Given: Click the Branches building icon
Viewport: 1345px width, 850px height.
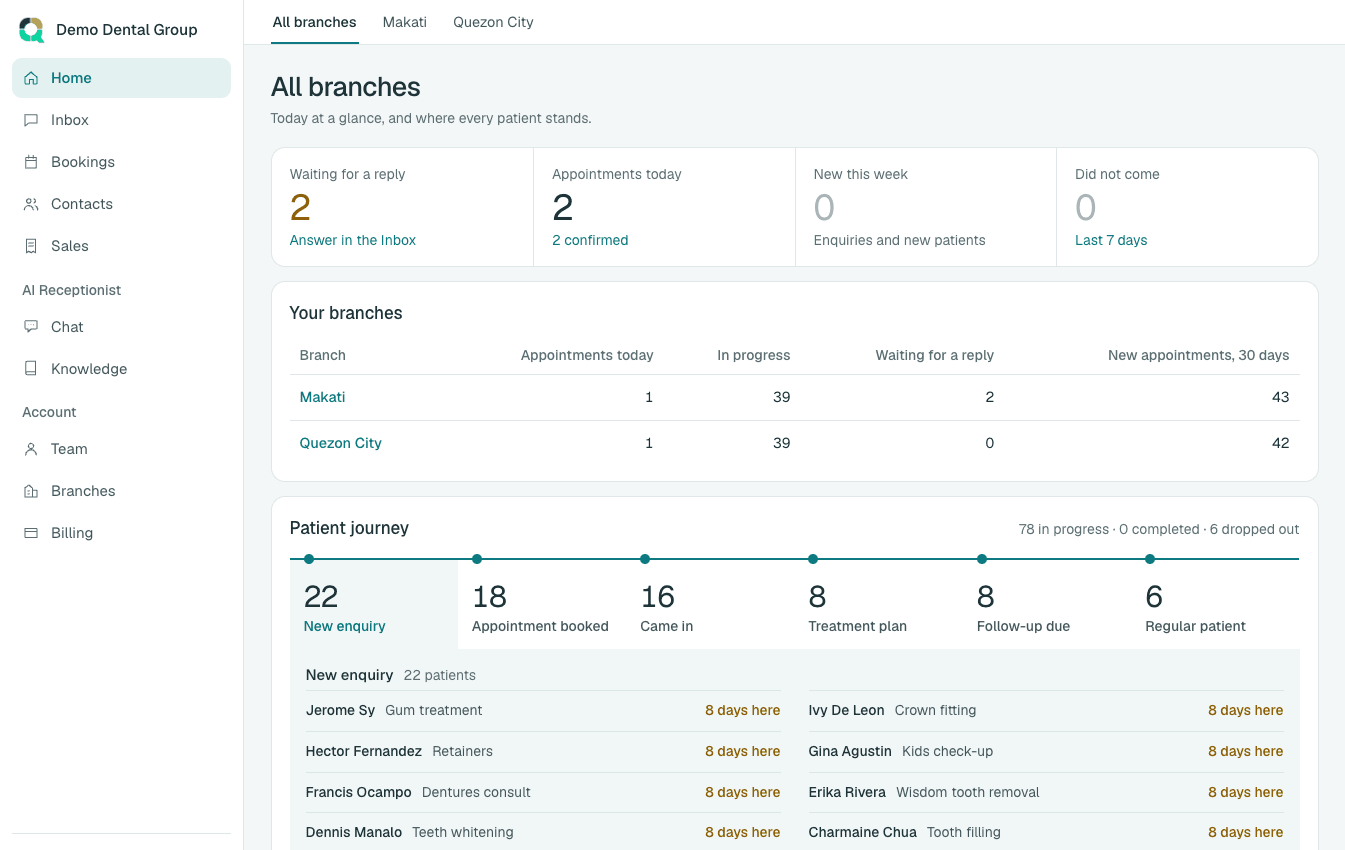Looking at the screenshot, I should (31, 491).
